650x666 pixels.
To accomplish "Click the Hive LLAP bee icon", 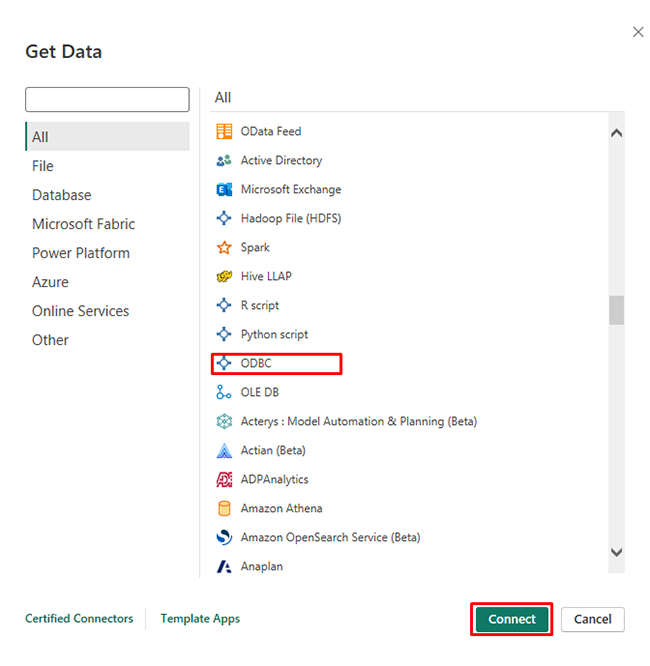I will coord(224,277).
